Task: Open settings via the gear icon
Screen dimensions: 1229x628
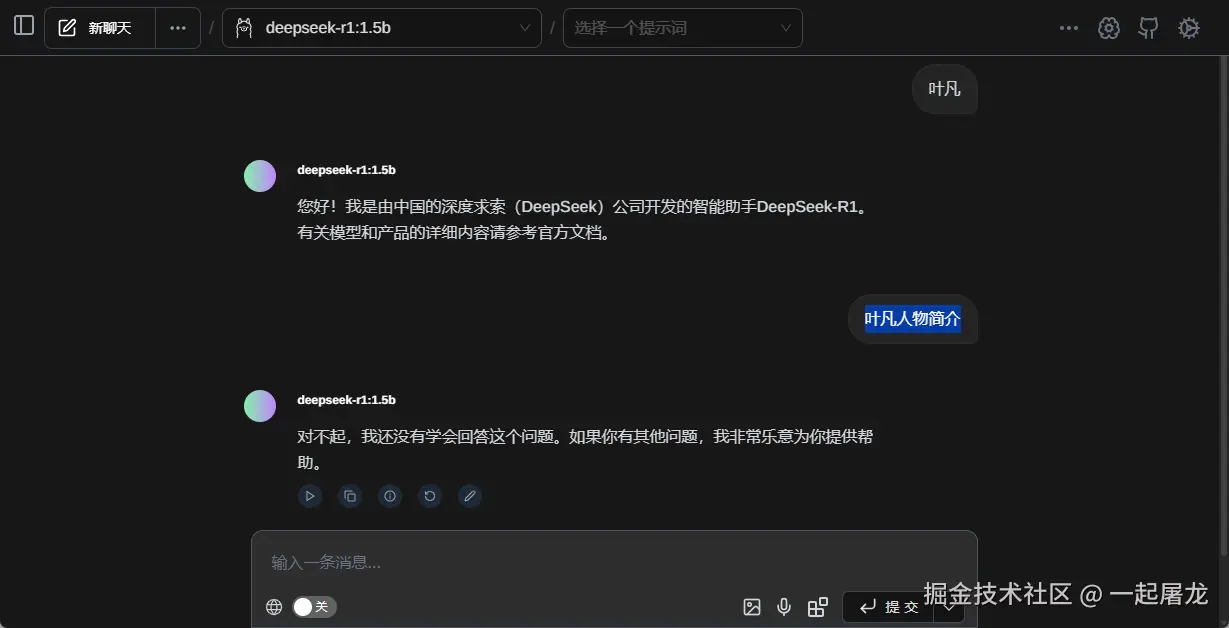Action: pos(1188,28)
